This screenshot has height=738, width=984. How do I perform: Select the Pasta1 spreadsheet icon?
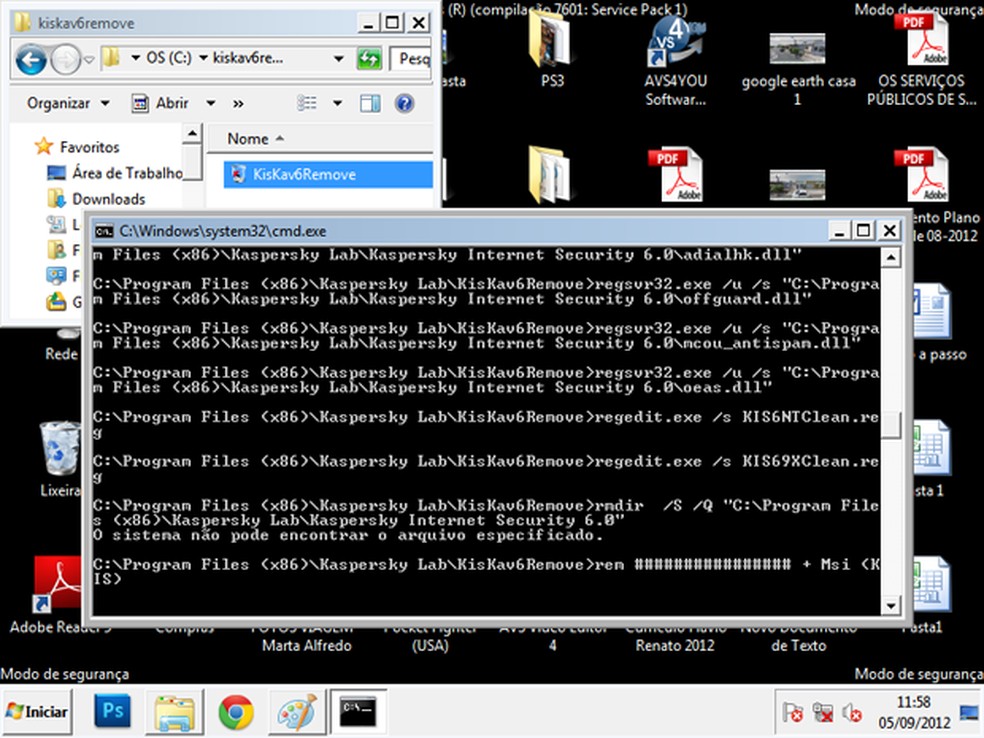point(931,595)
